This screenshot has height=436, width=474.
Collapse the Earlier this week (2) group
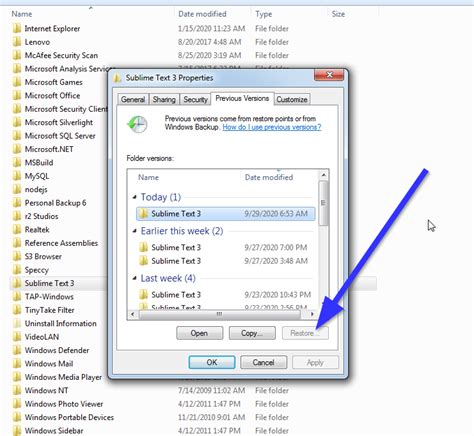tap(134, 231)
